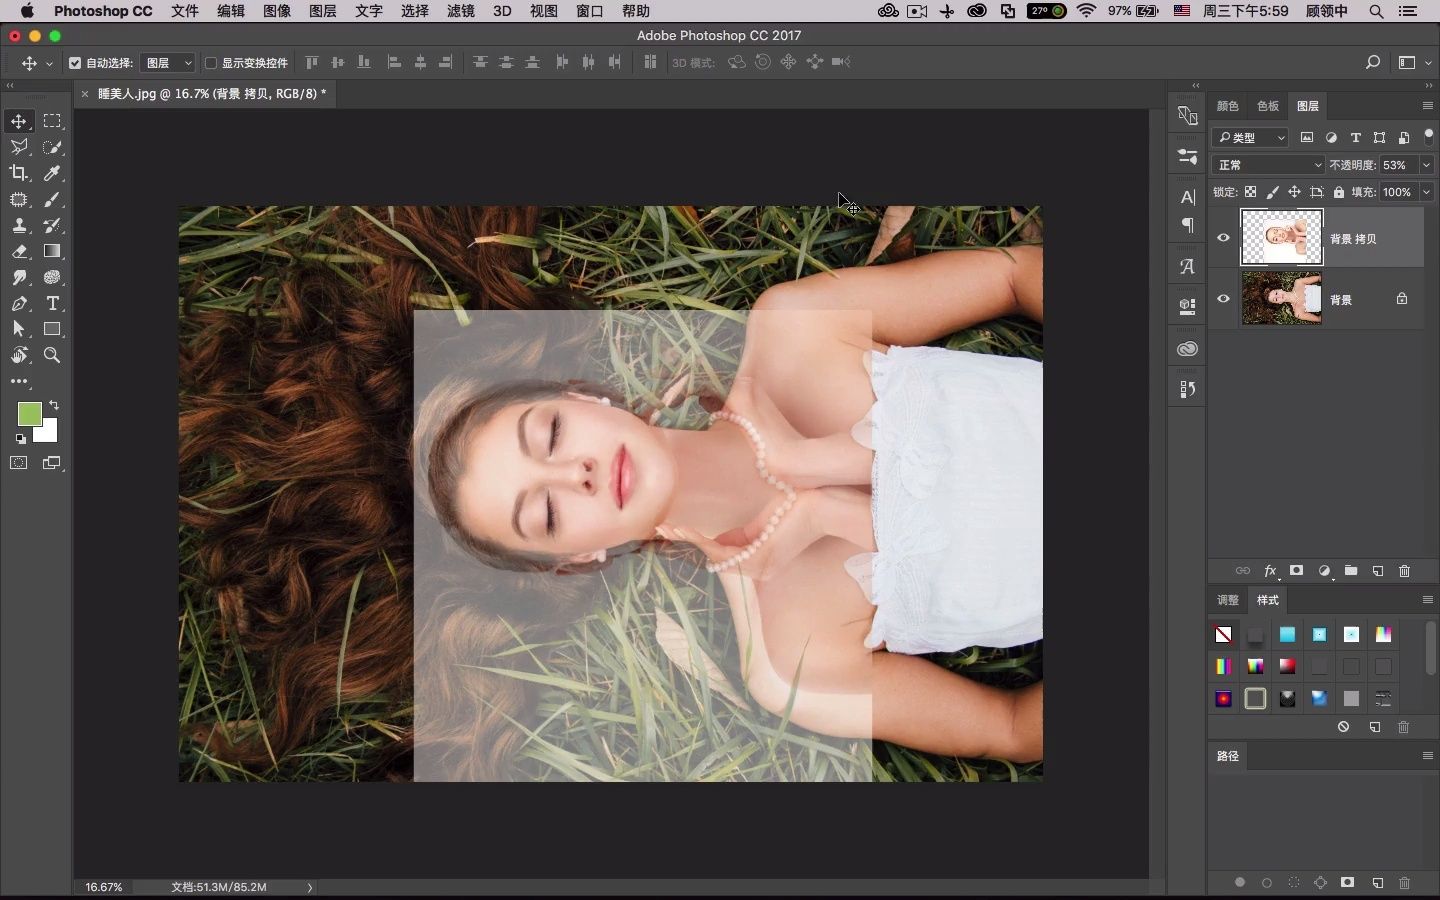Open the 图像 (Image) menu
This screenshot has height=900, width=1440.
[x=276, y=11]
